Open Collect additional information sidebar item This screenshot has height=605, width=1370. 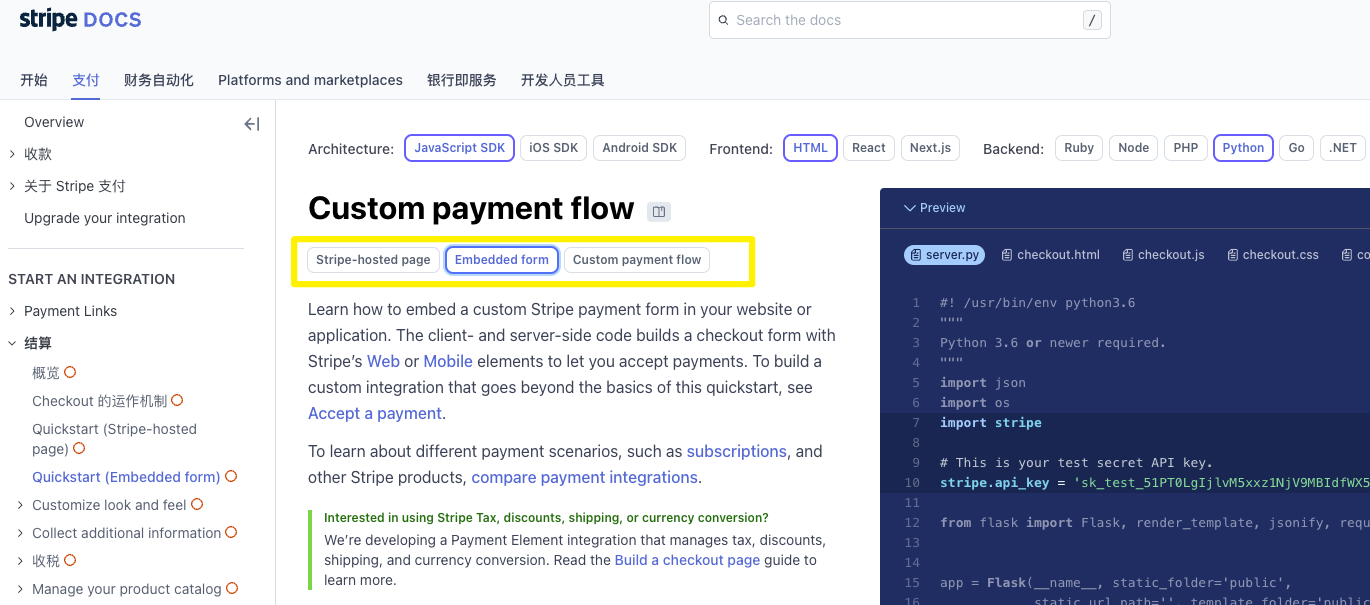(126, 533)
